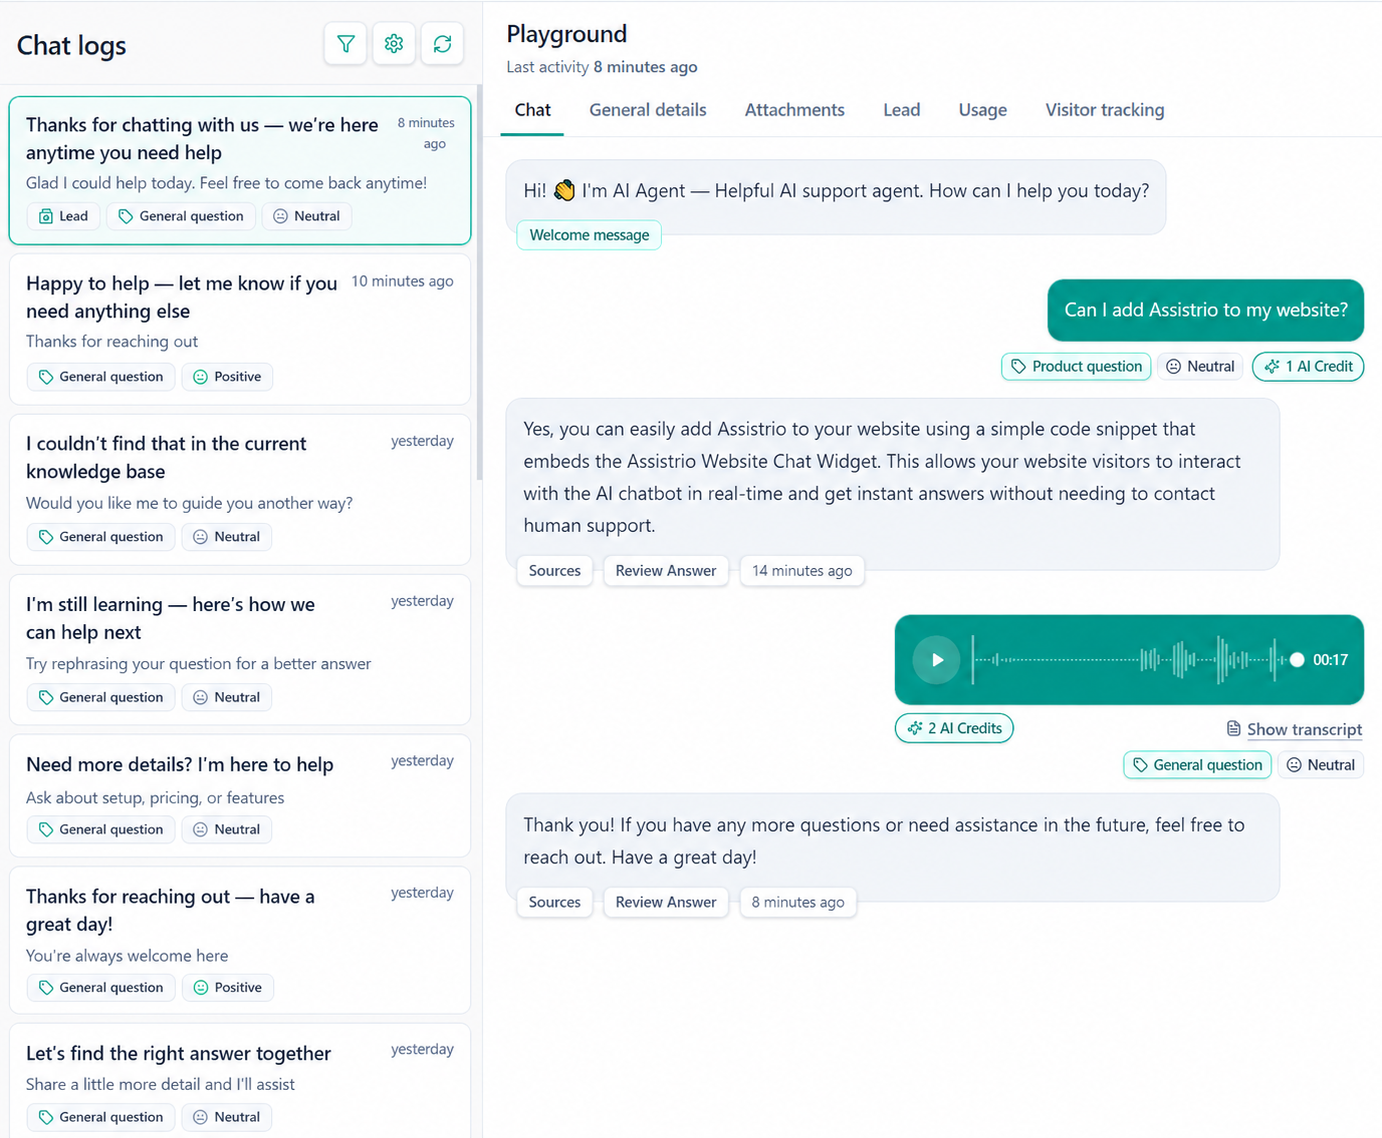The image size is (1382, 1138).
Task: Play the voice message audio
Action: (936, 660)
